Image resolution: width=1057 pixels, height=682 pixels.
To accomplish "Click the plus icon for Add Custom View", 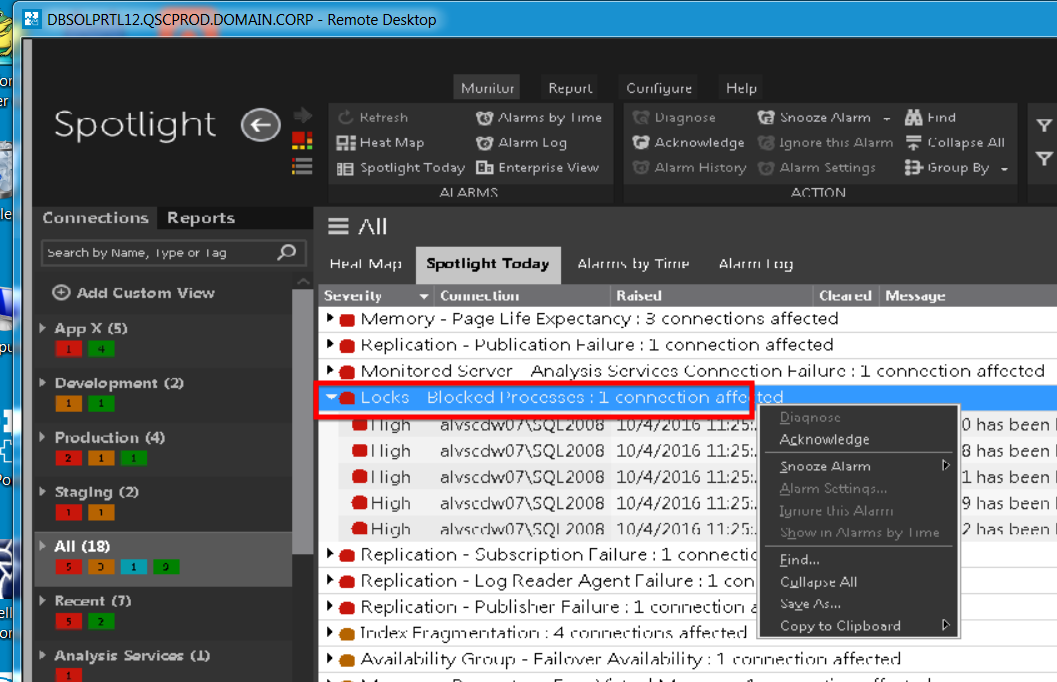I will pos(61,292).
